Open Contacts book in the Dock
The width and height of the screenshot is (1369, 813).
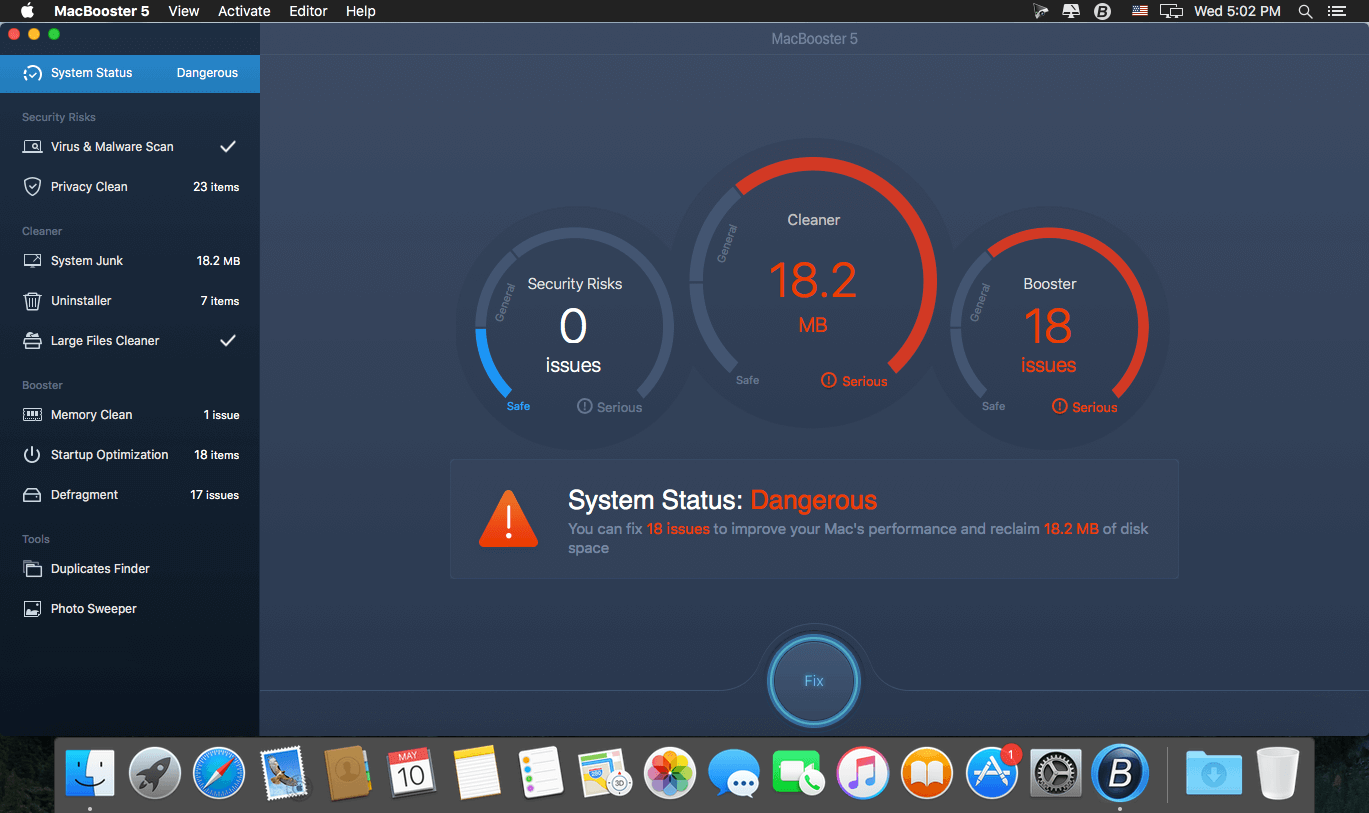(348, 773)
